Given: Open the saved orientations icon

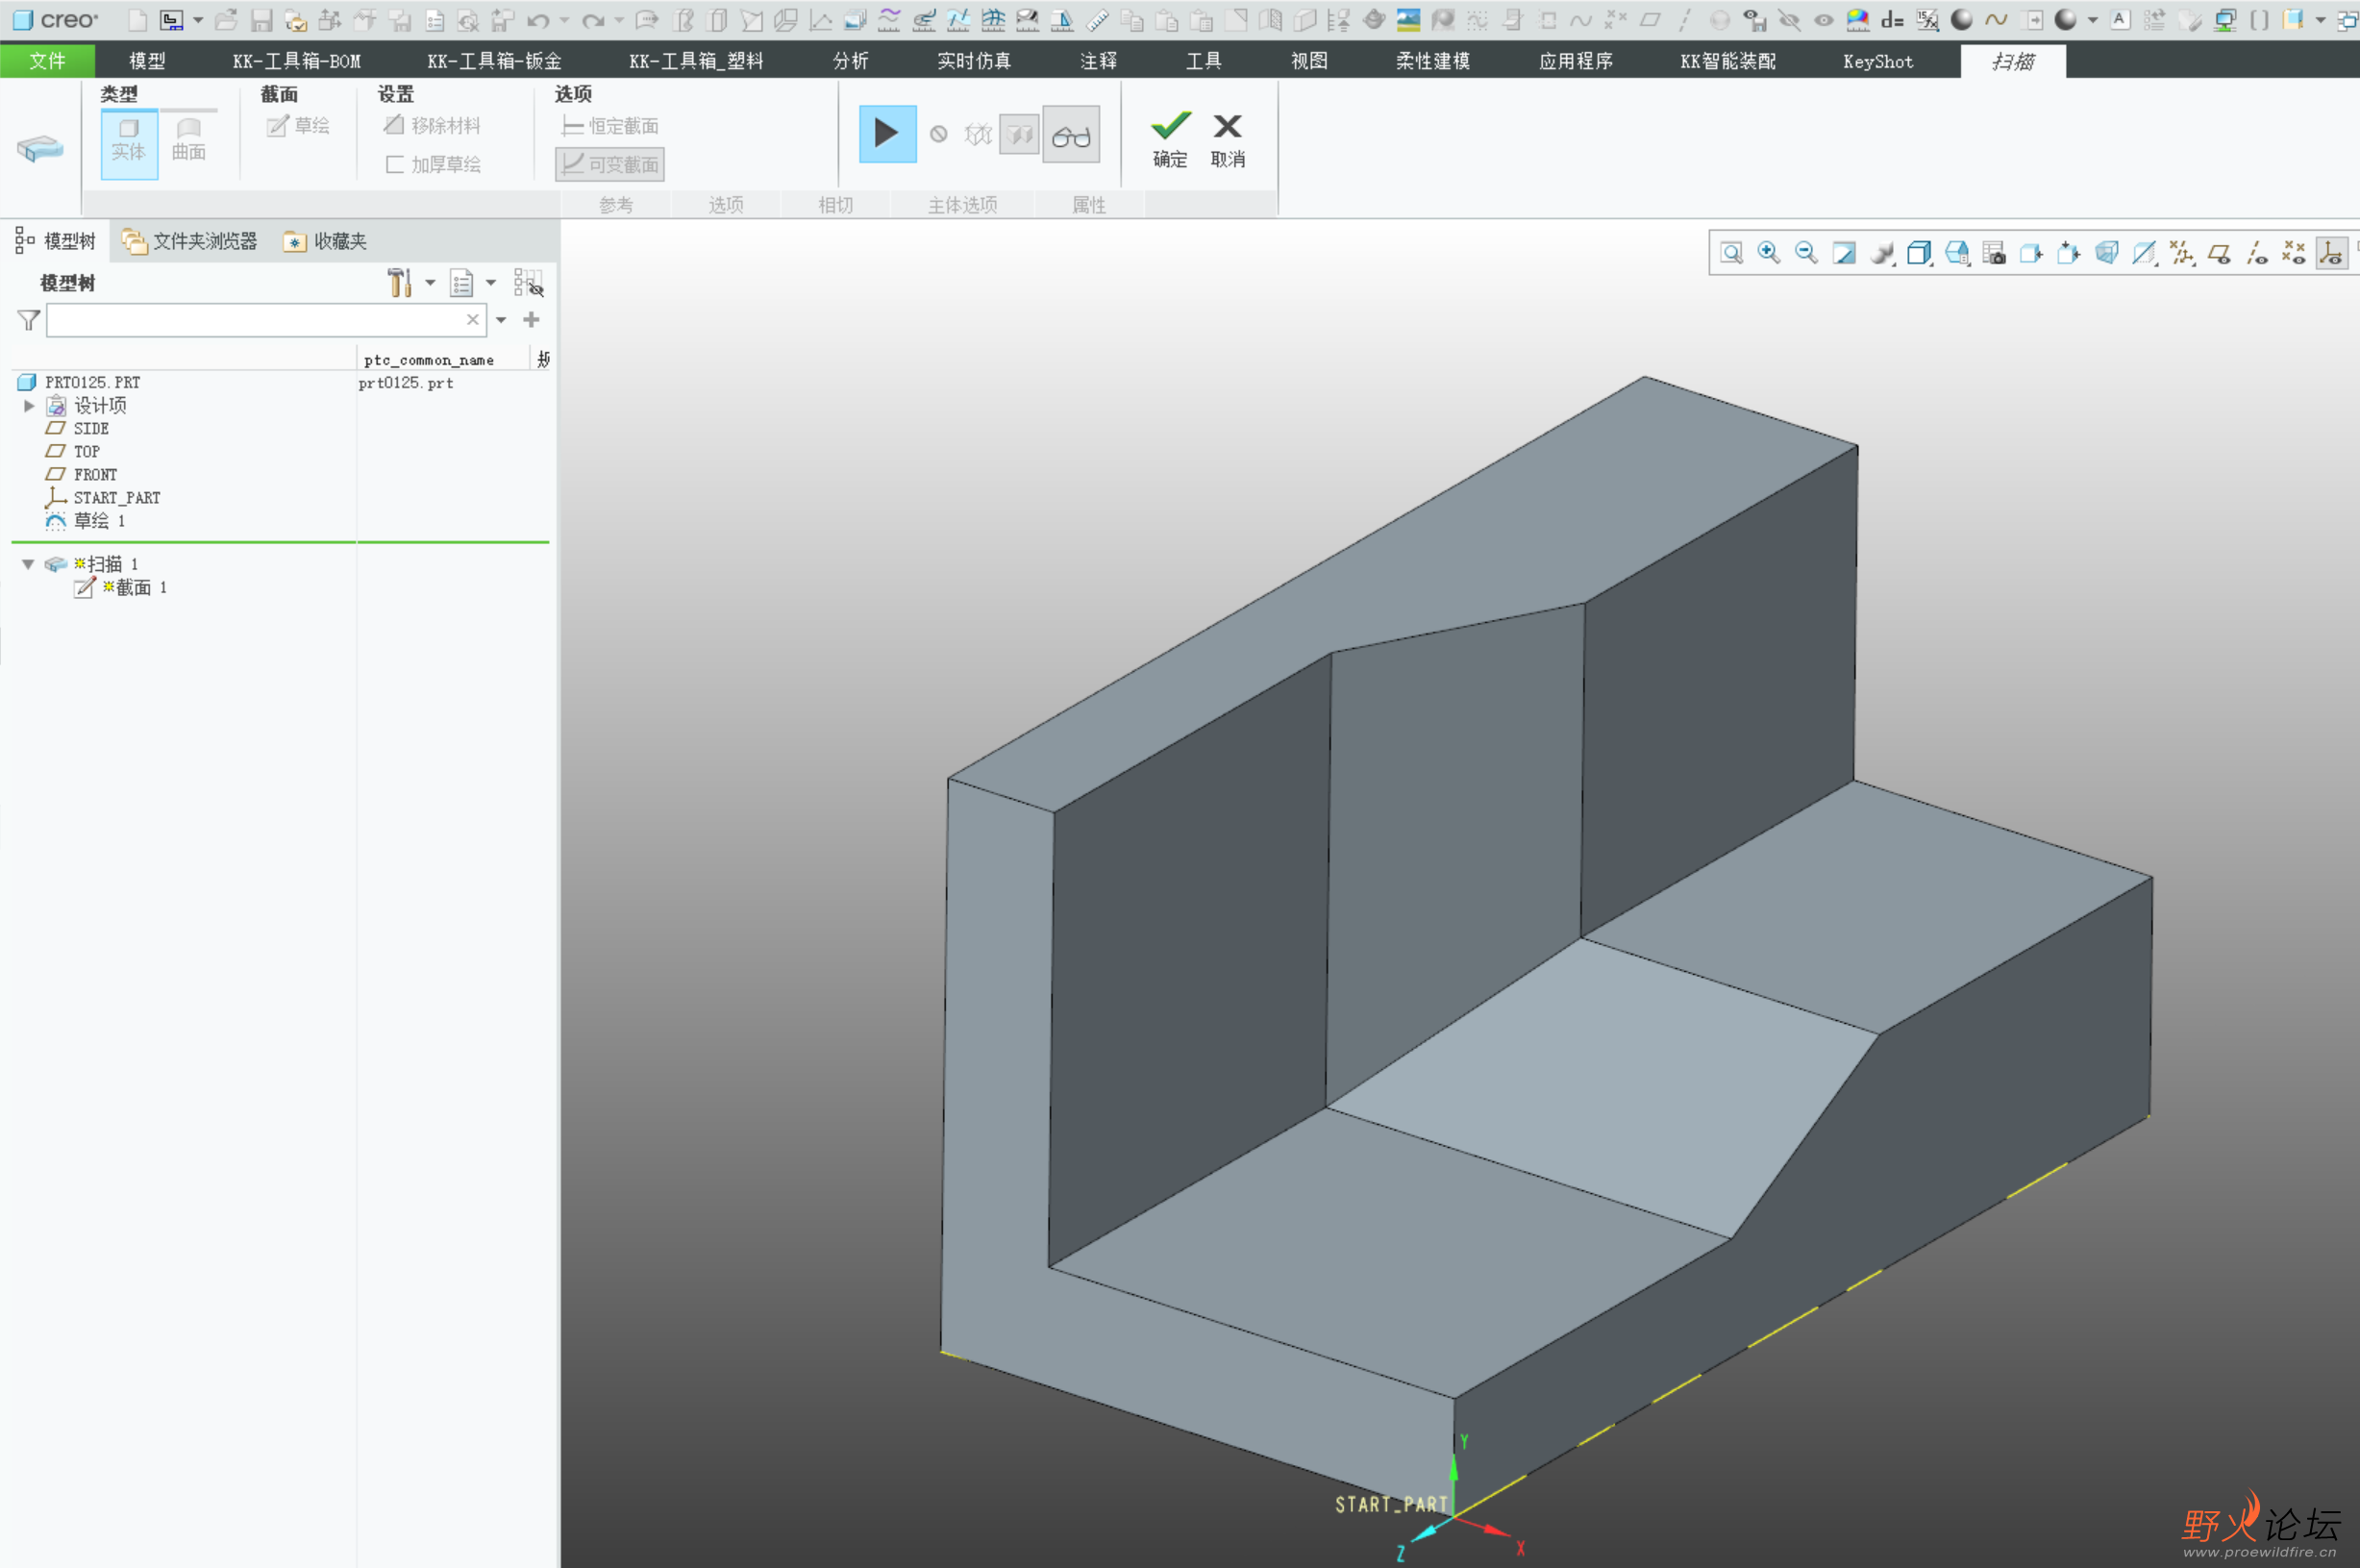Looking at the screenshot, I should [x=1957, y=253].
